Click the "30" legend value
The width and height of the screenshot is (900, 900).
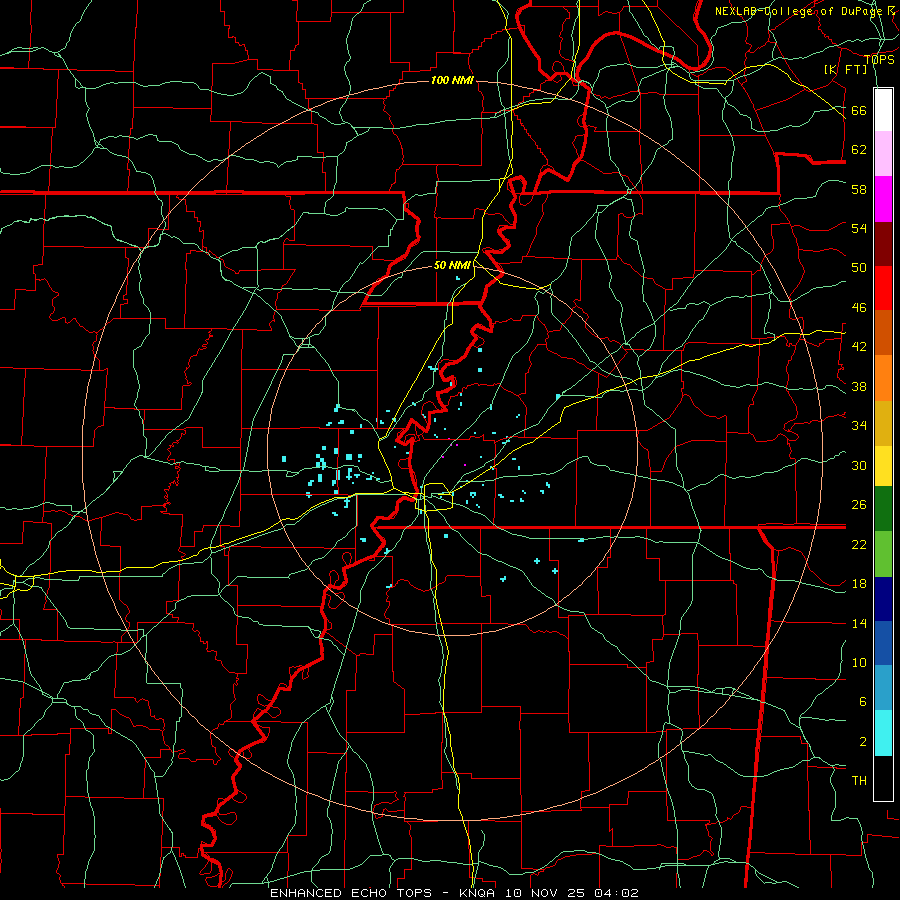click(859, 465)
